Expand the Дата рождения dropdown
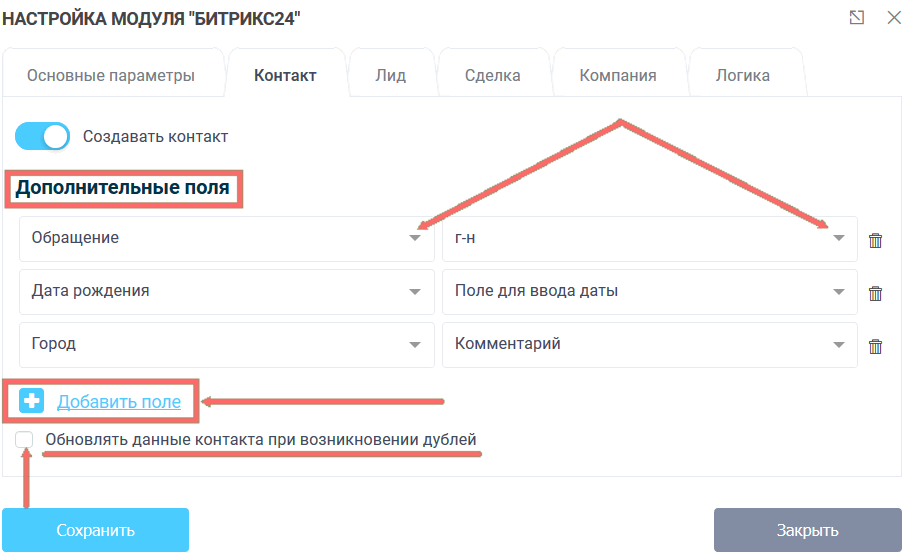The width and height of the screenshot is (904, 553). (226, 292)
